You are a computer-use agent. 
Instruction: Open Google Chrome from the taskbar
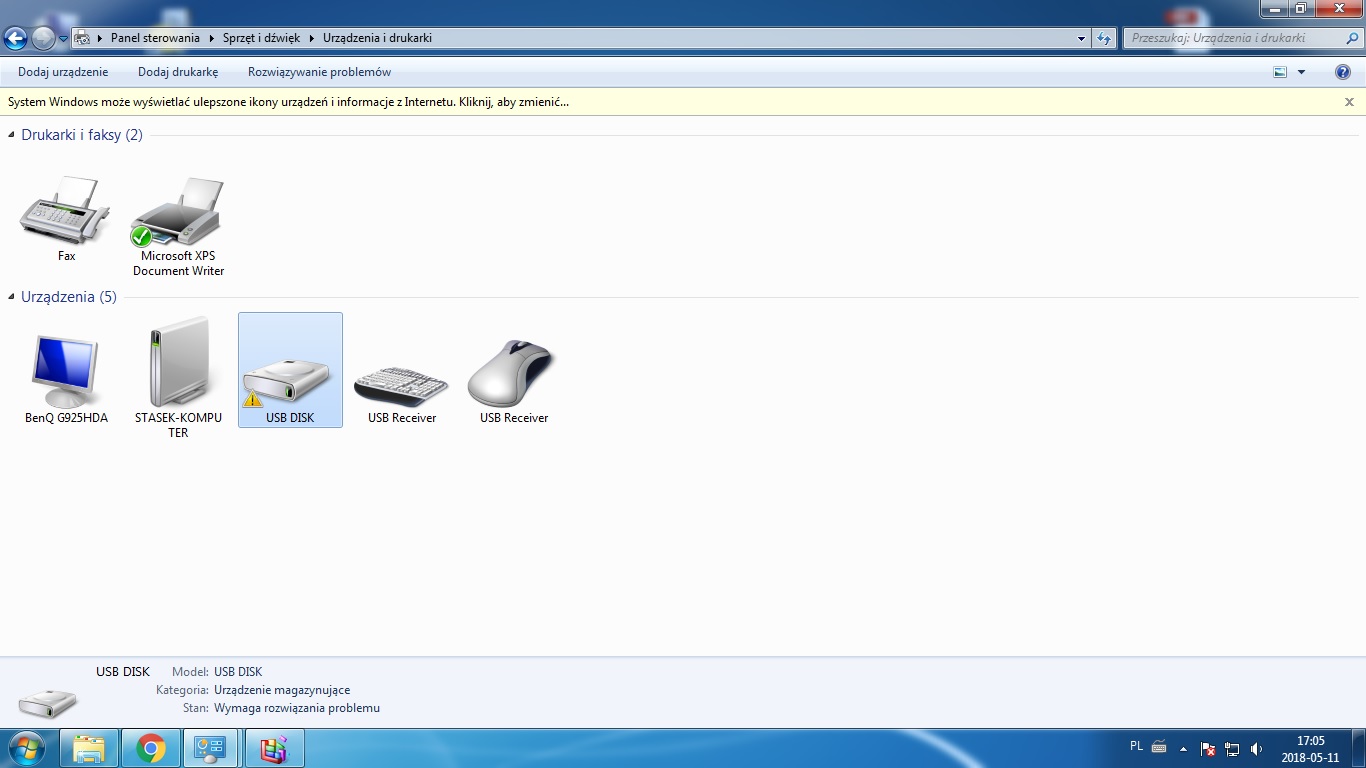[x=151, y=748]
